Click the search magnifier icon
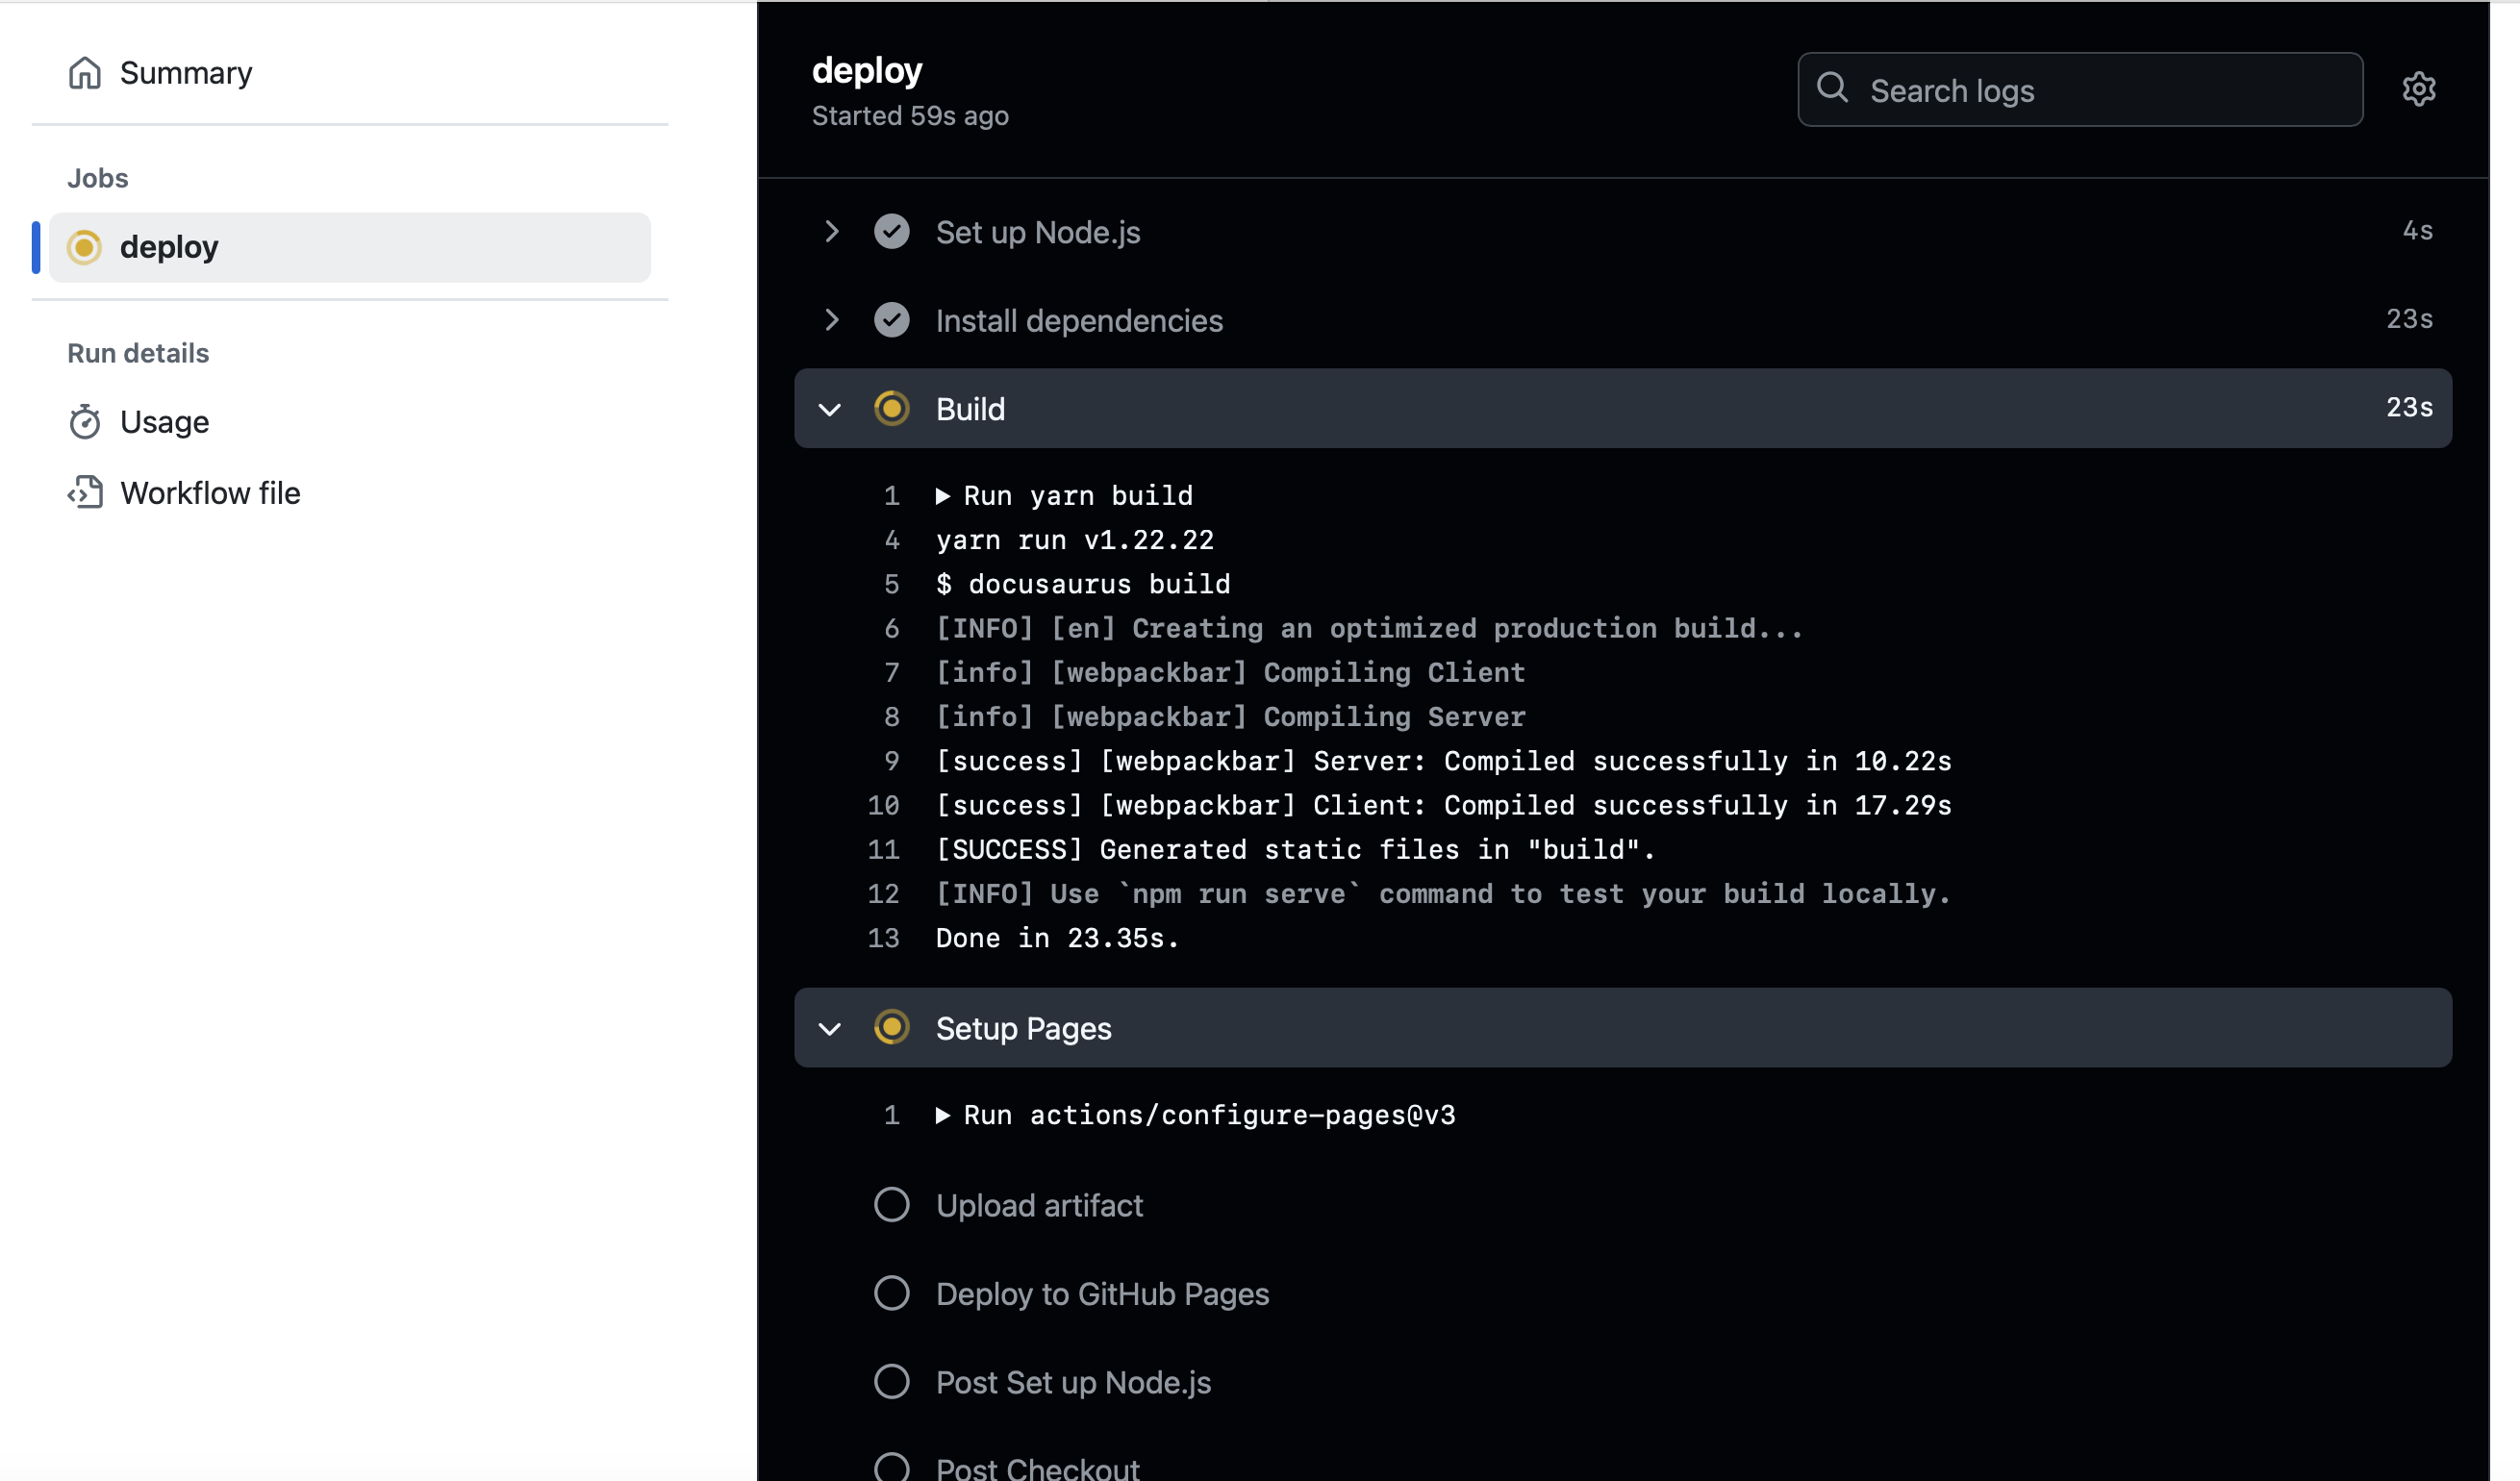Viewport: 2520px width, 1481px height. click(1832, 88)
